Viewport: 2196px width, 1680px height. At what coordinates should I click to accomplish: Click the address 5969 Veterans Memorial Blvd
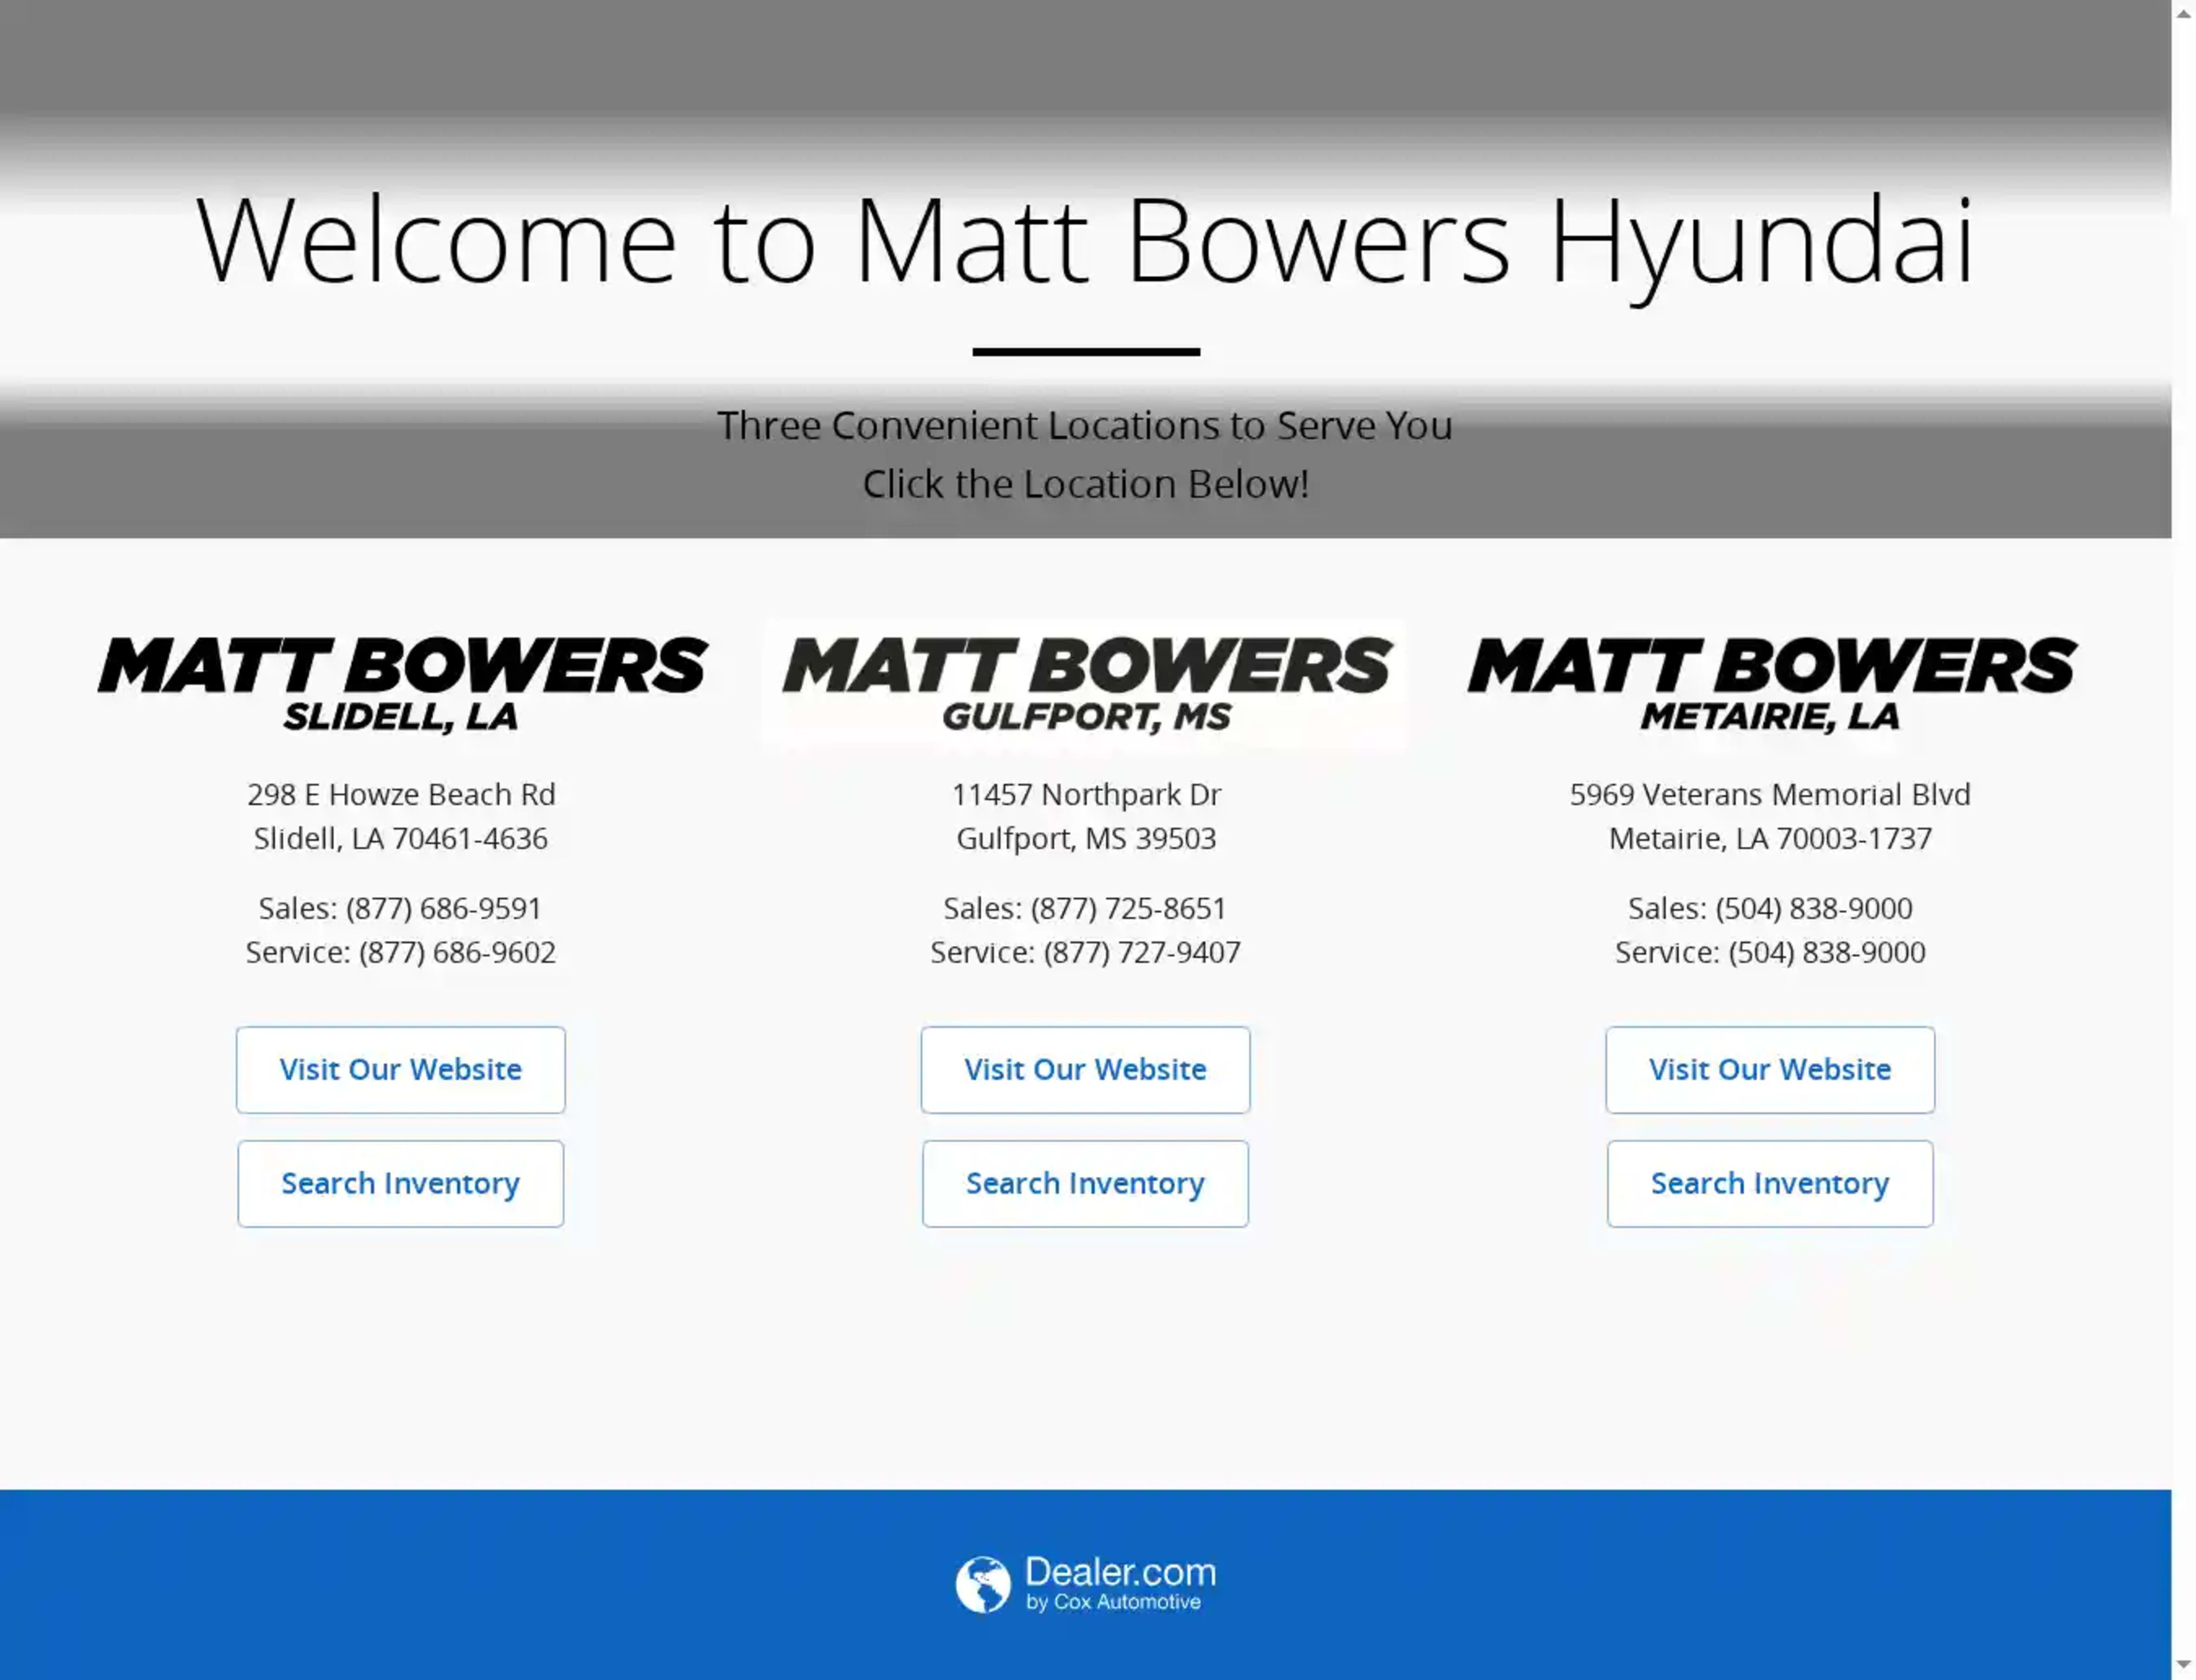click(1770, 794)
